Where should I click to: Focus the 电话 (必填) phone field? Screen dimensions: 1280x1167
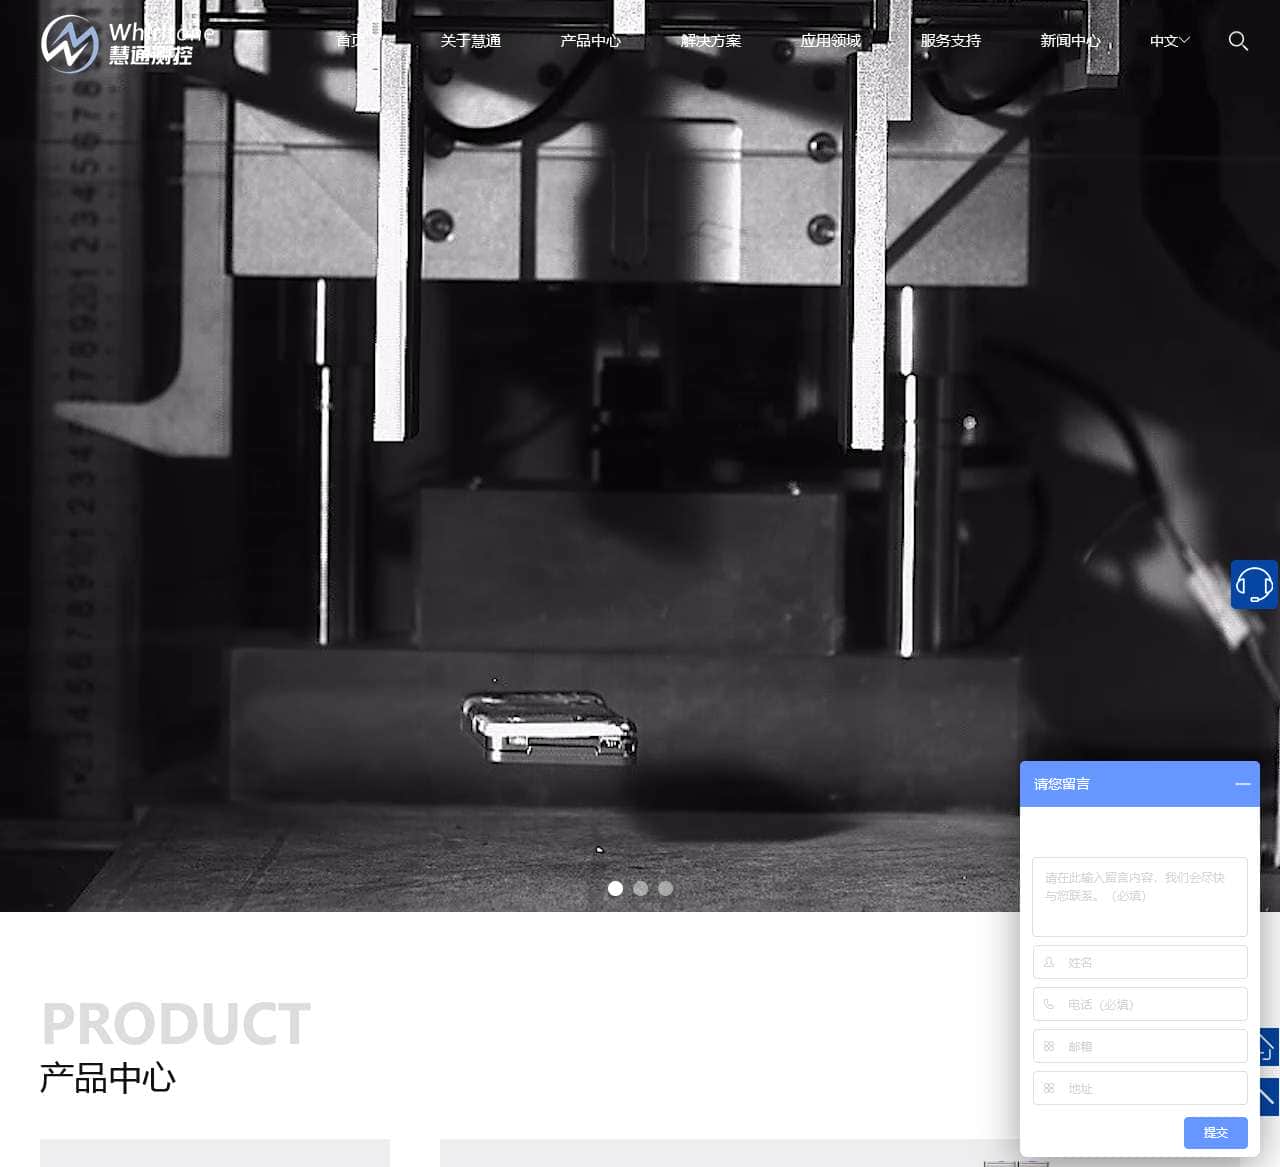[1140, 1004]
